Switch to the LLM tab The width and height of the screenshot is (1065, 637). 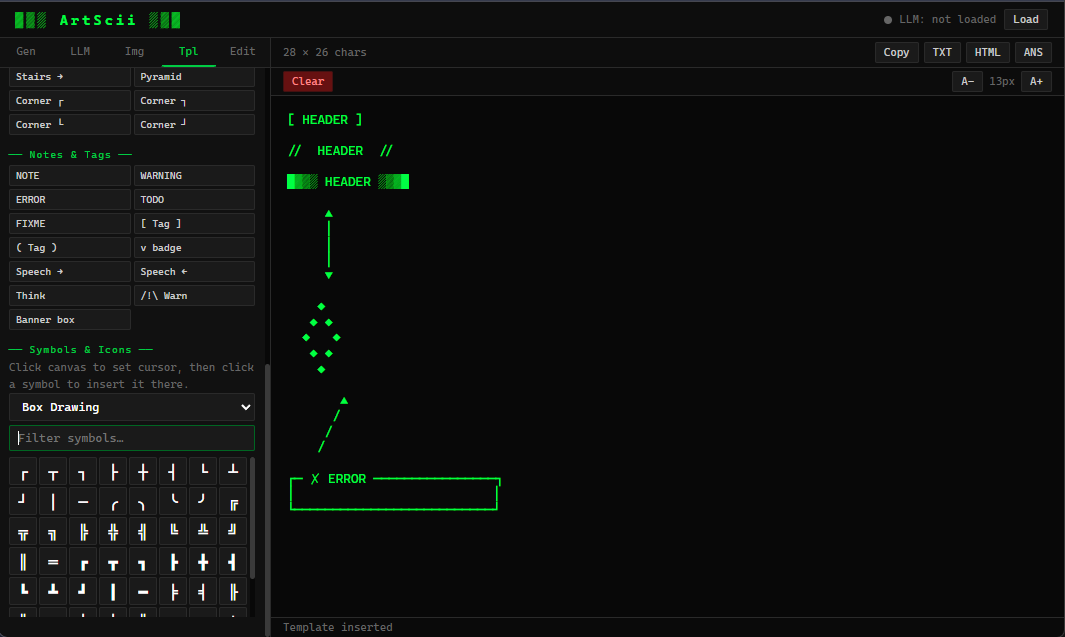pyautogui.click(x=80, y=52)
